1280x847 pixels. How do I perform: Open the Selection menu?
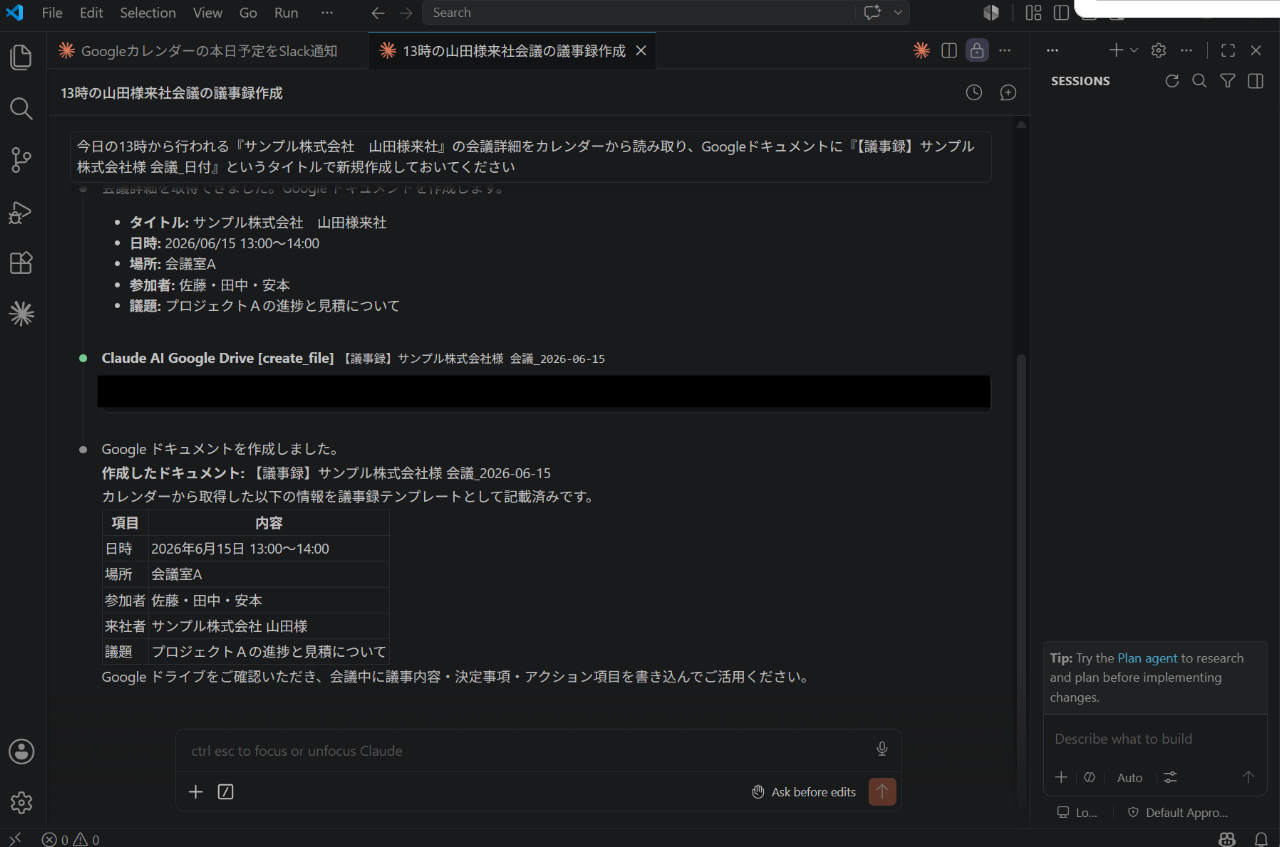click(x=148, y=13)
